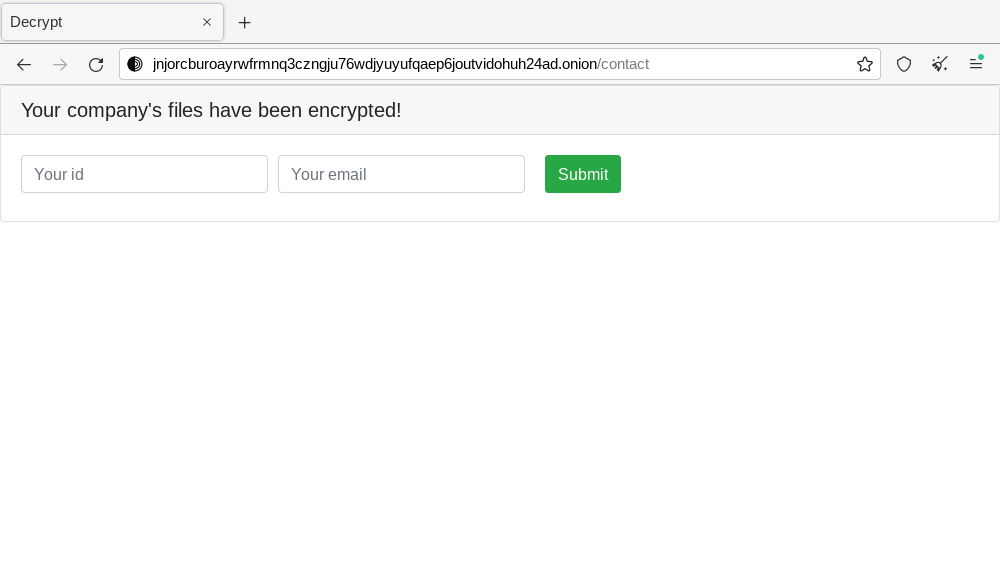The width and height of the screenshot is (1000, 585).
Task: Close the Decrypt tab
Action: [207, 22]
